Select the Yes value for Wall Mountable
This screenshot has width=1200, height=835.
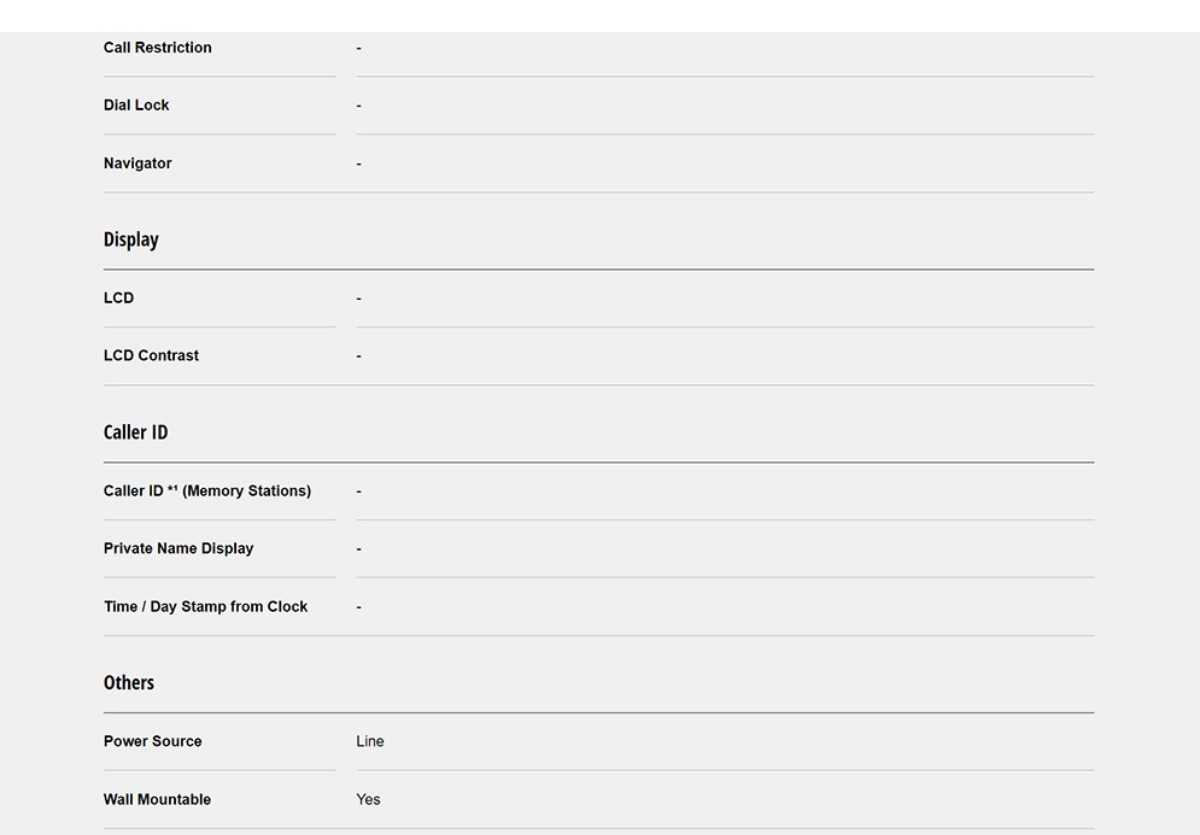coord(368,800)
